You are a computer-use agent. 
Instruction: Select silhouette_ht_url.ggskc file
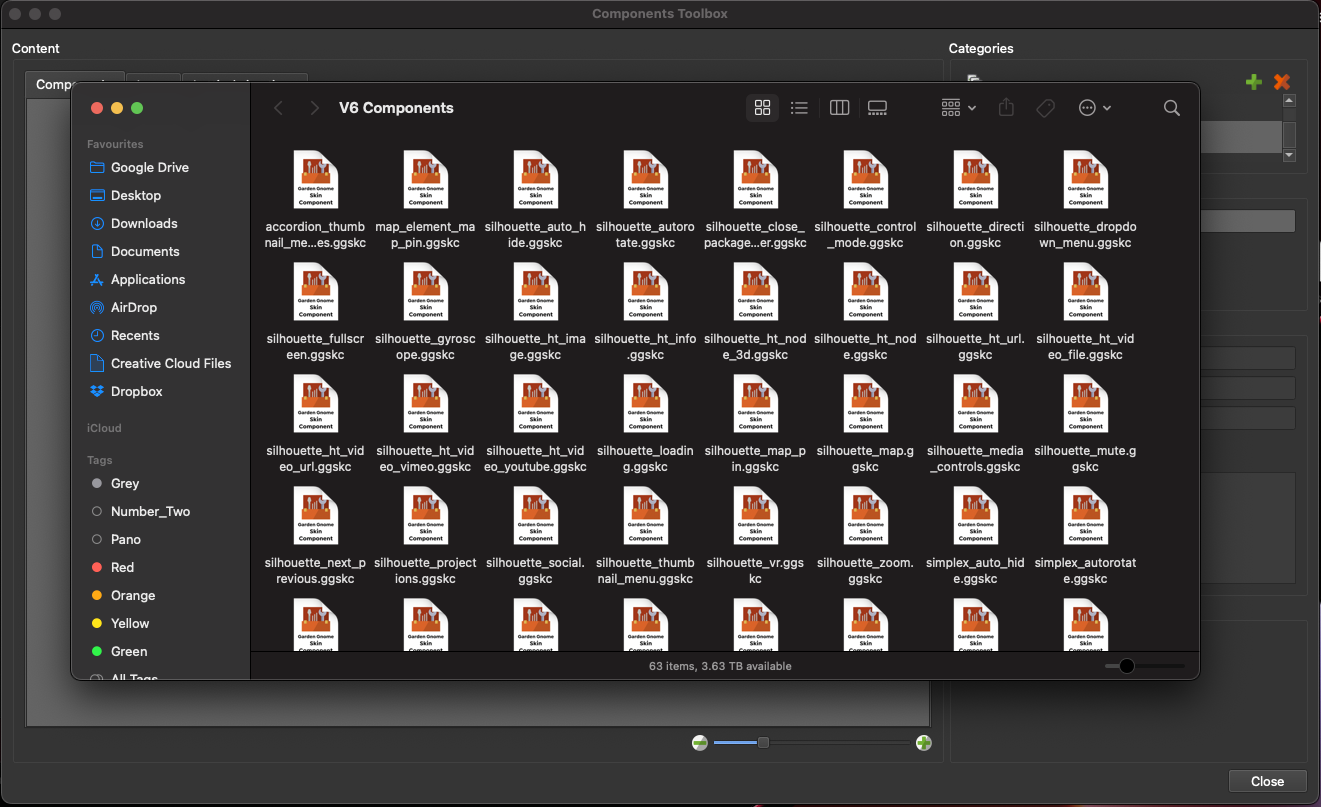point(975,312)
